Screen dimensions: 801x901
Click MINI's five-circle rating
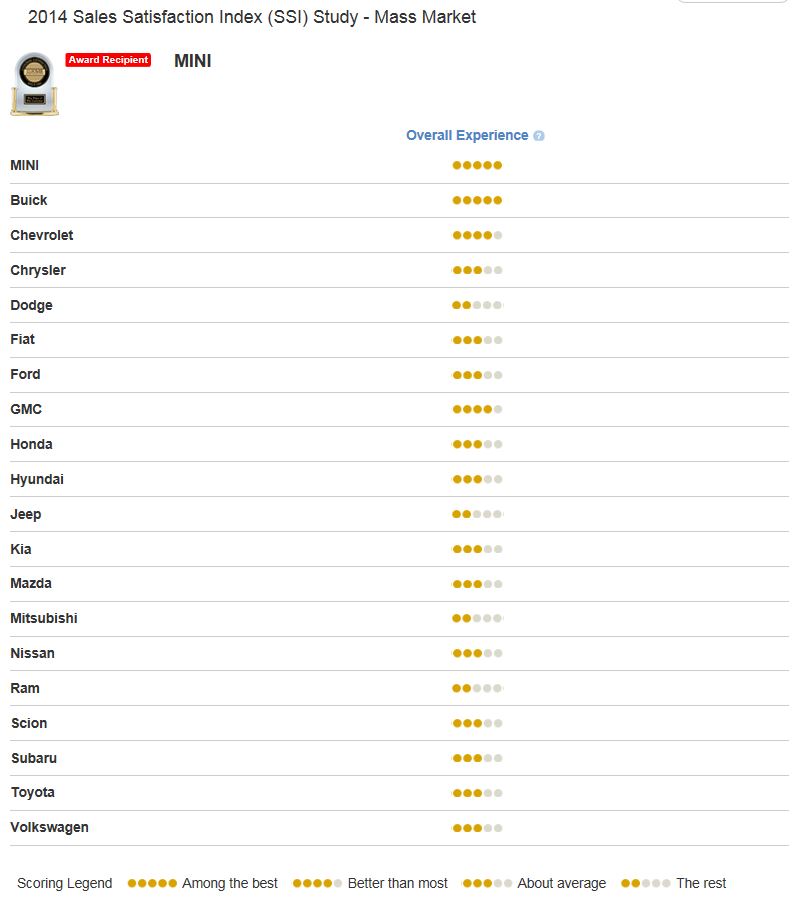[x=477, y=165]
